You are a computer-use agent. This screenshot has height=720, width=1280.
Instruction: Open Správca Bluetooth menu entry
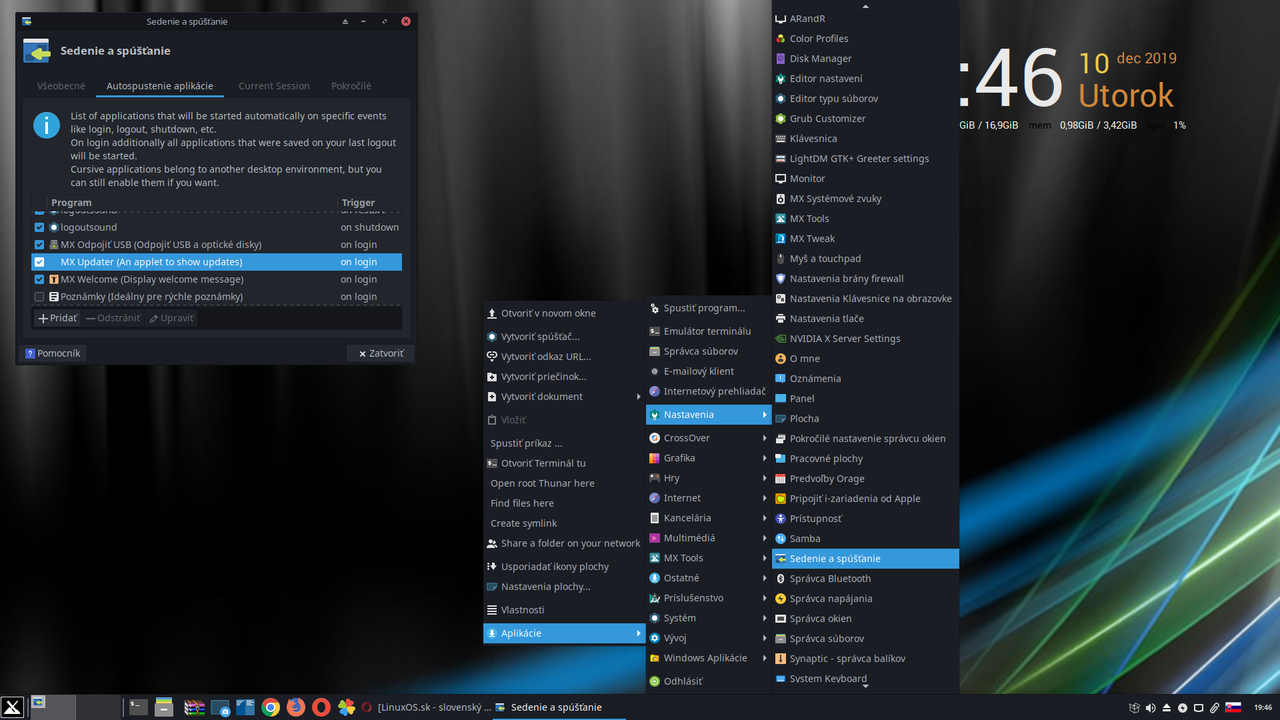click(x=865, y=578)
